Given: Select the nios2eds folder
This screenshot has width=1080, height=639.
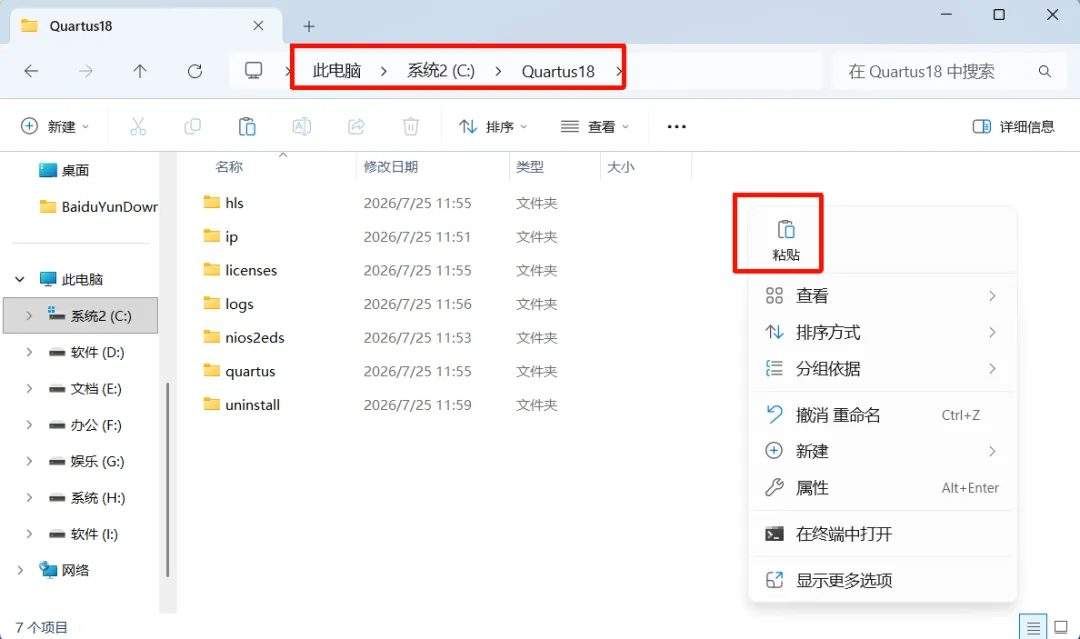Looking at the screenshot, I should click(x=244, y=338).
